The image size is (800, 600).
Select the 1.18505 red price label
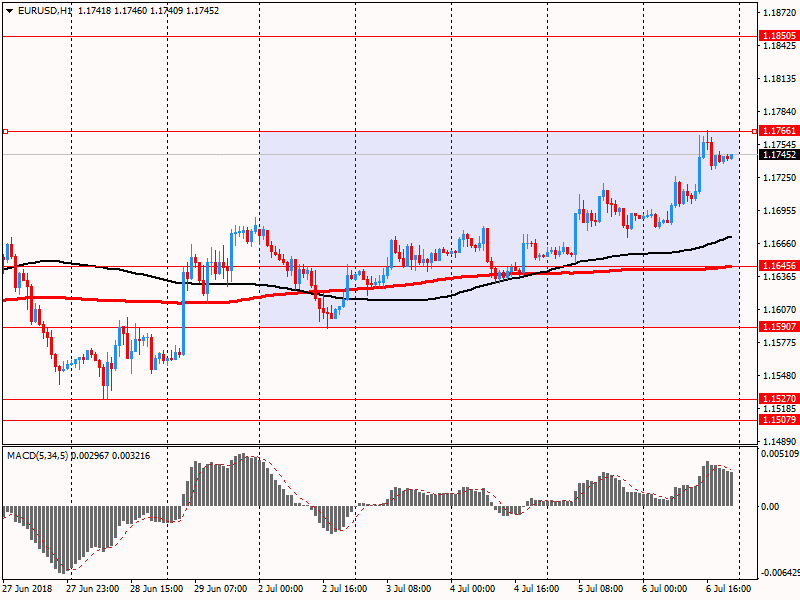click(779, 36)
